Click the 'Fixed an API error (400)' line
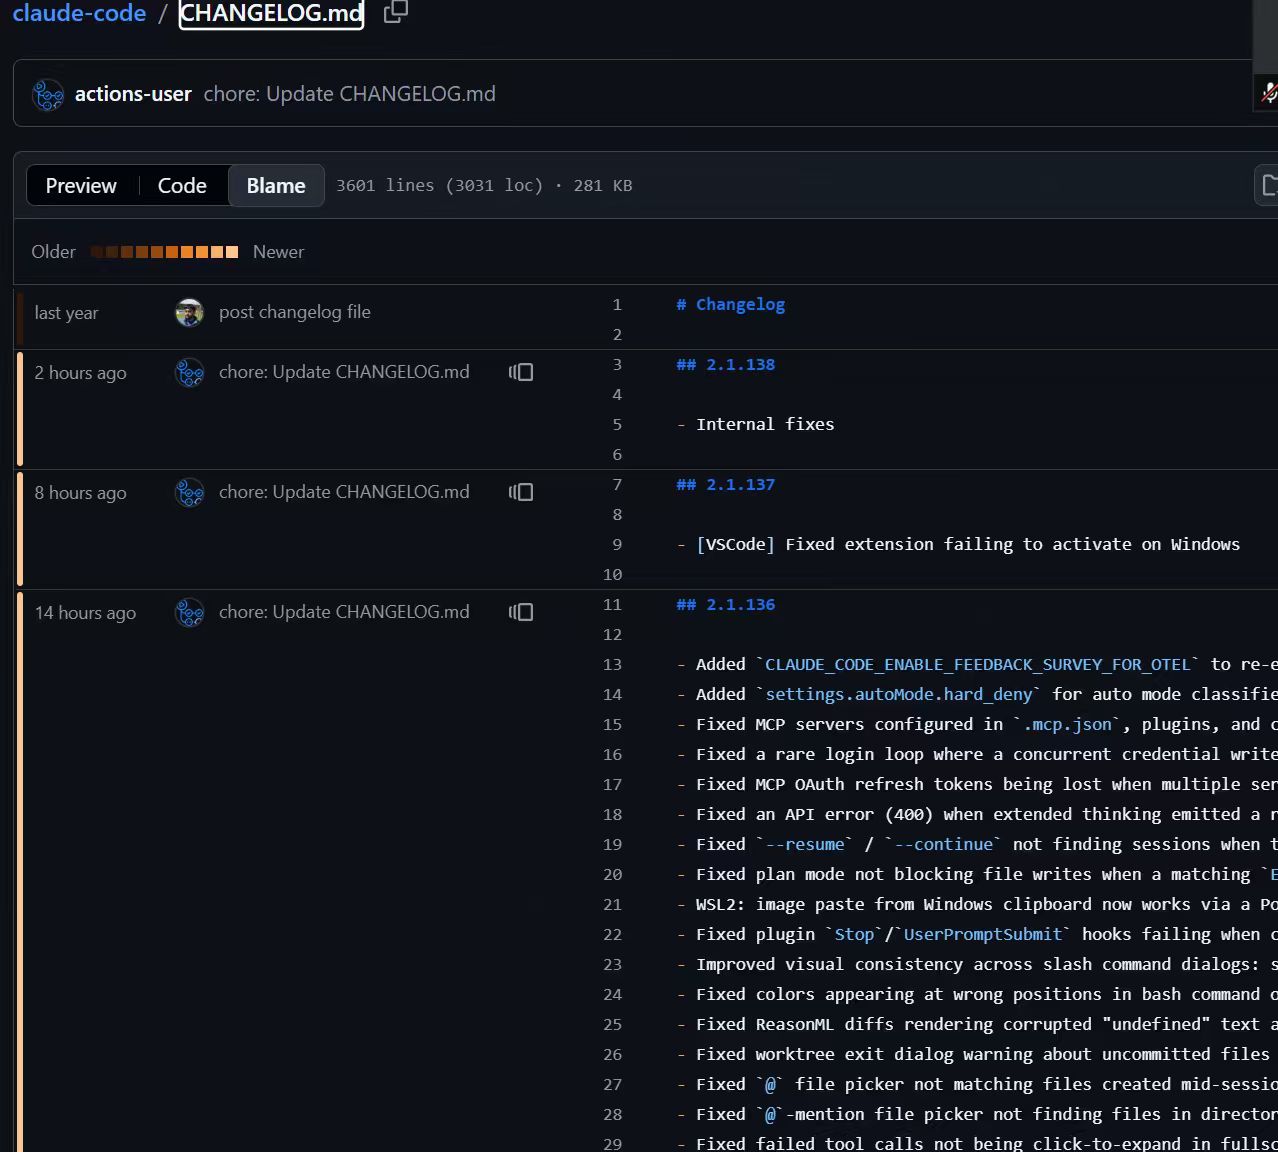 click(976, 815)
